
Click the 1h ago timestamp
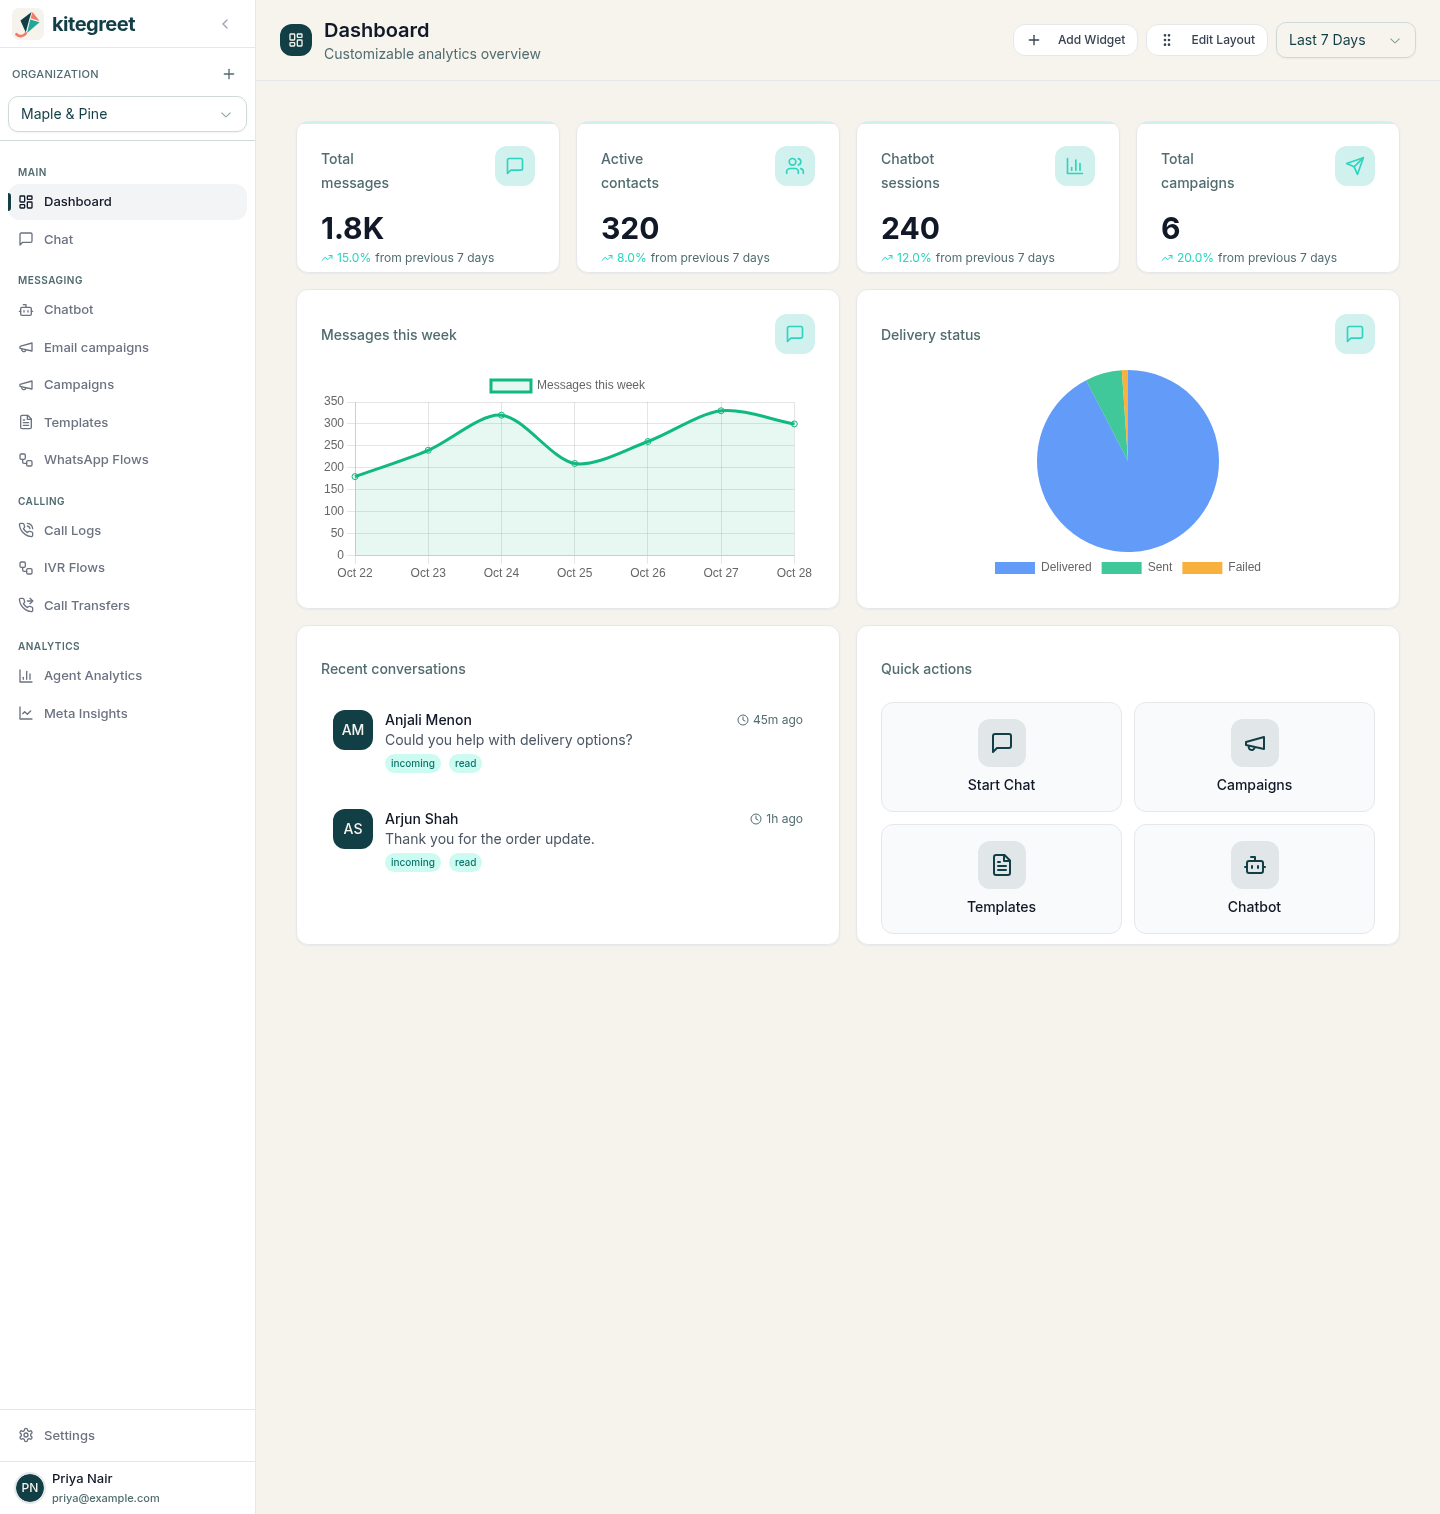coord(777,819)
